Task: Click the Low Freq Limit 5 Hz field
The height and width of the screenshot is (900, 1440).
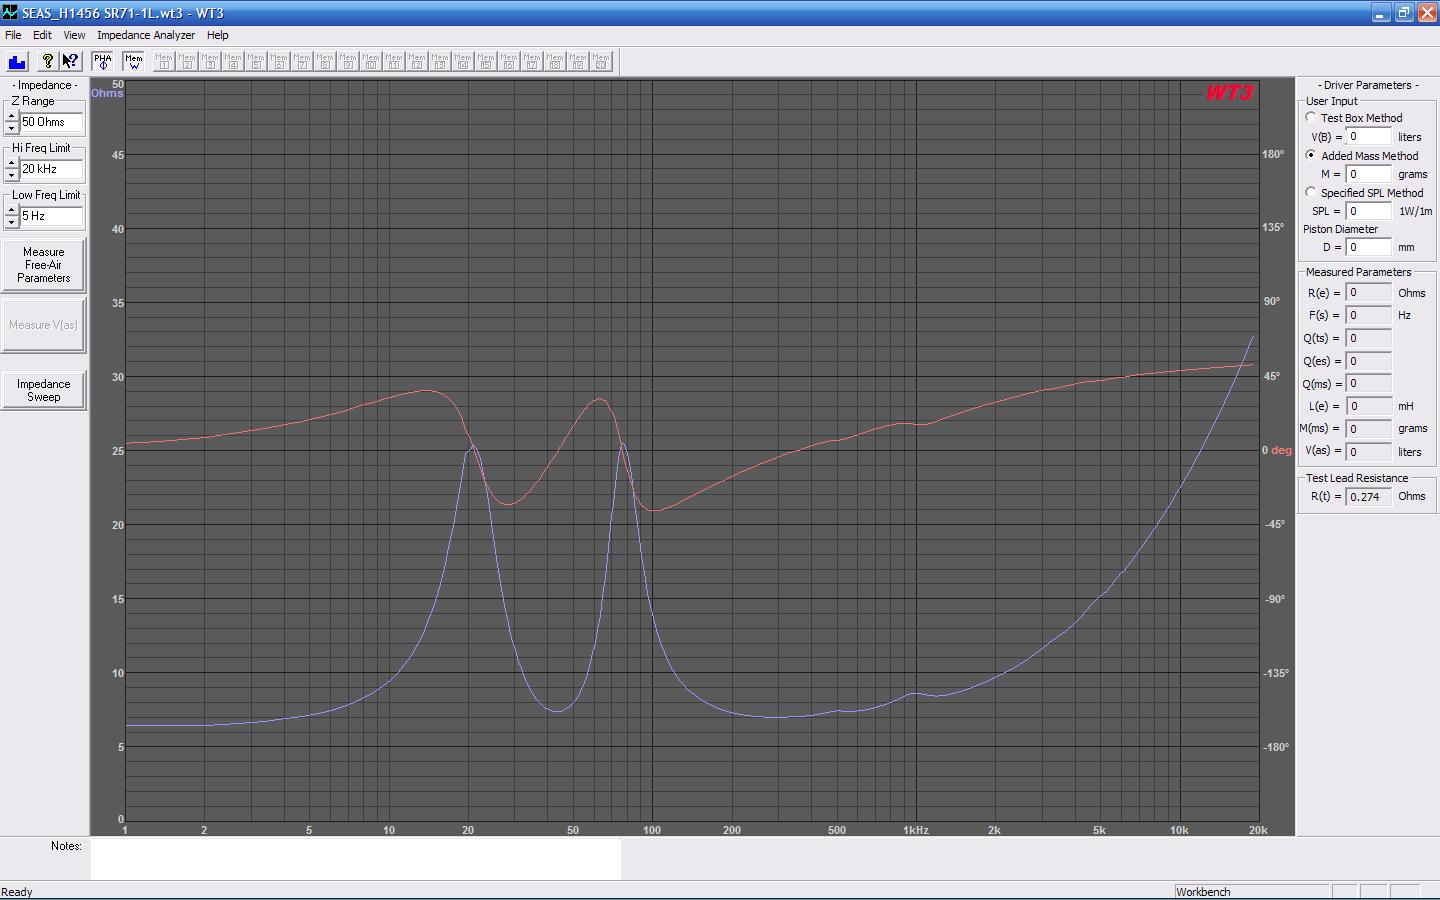Action: (52, 216)
